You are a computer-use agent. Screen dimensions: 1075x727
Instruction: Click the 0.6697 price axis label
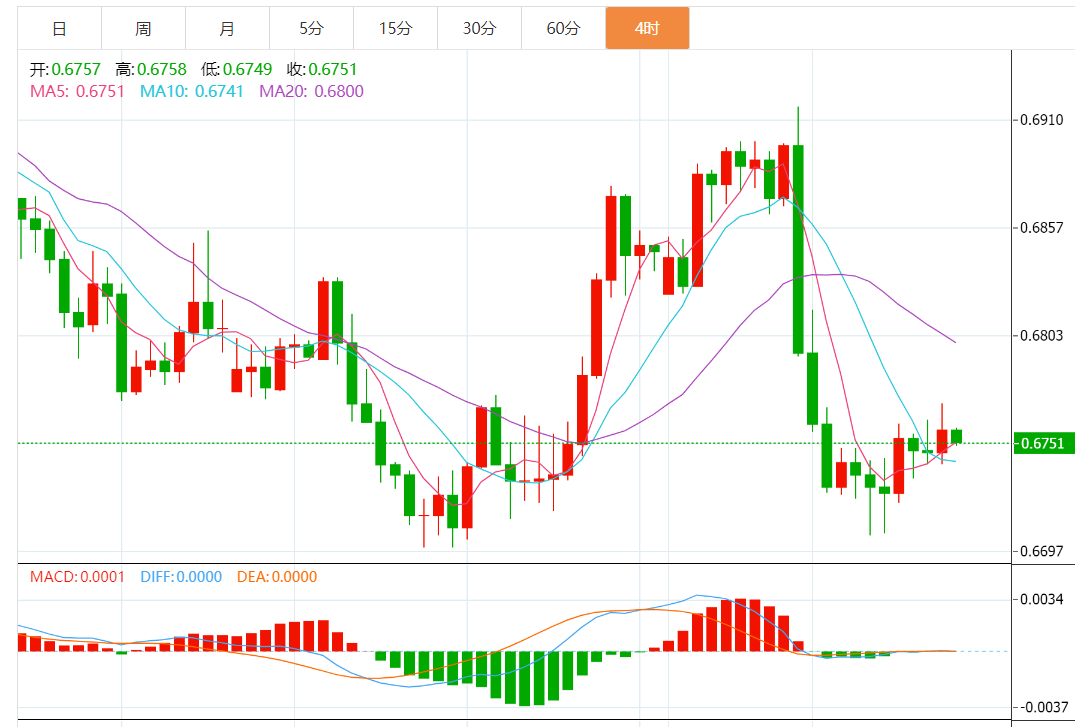pyautogui.click(x=1042, y=551)
